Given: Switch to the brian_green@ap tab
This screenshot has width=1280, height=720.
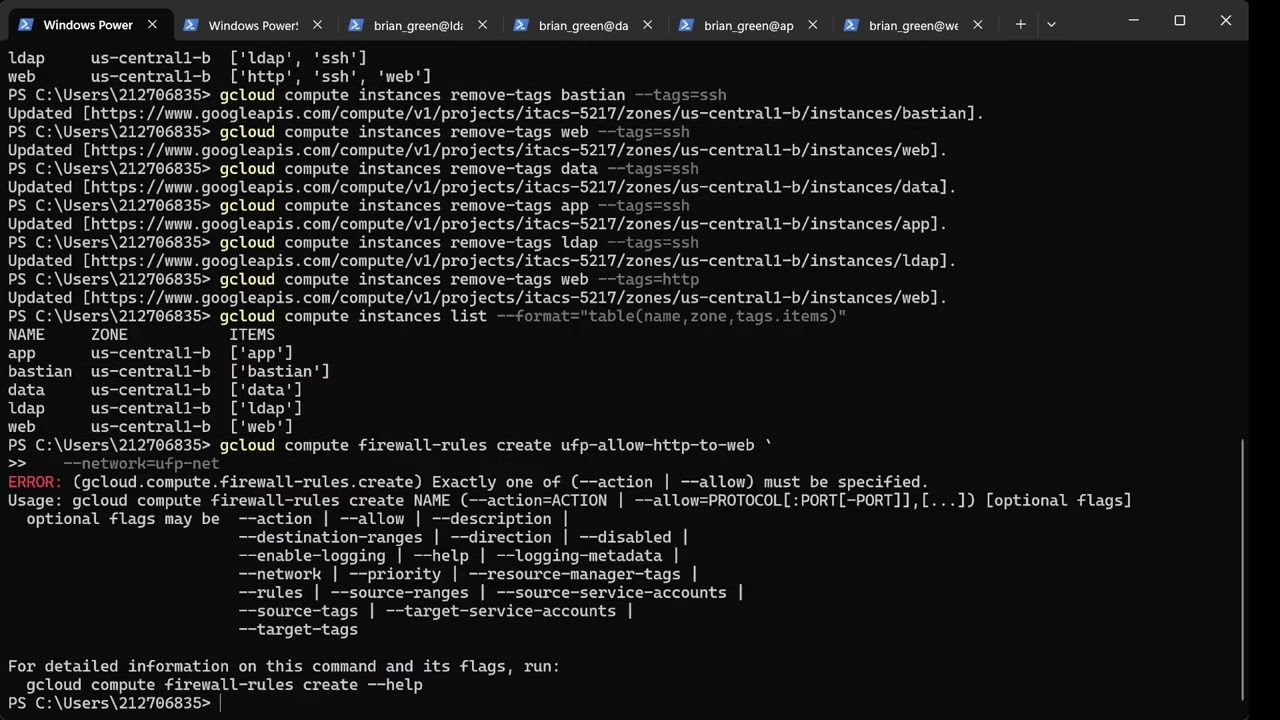Looking at the screenshot, I should [748, 25].
